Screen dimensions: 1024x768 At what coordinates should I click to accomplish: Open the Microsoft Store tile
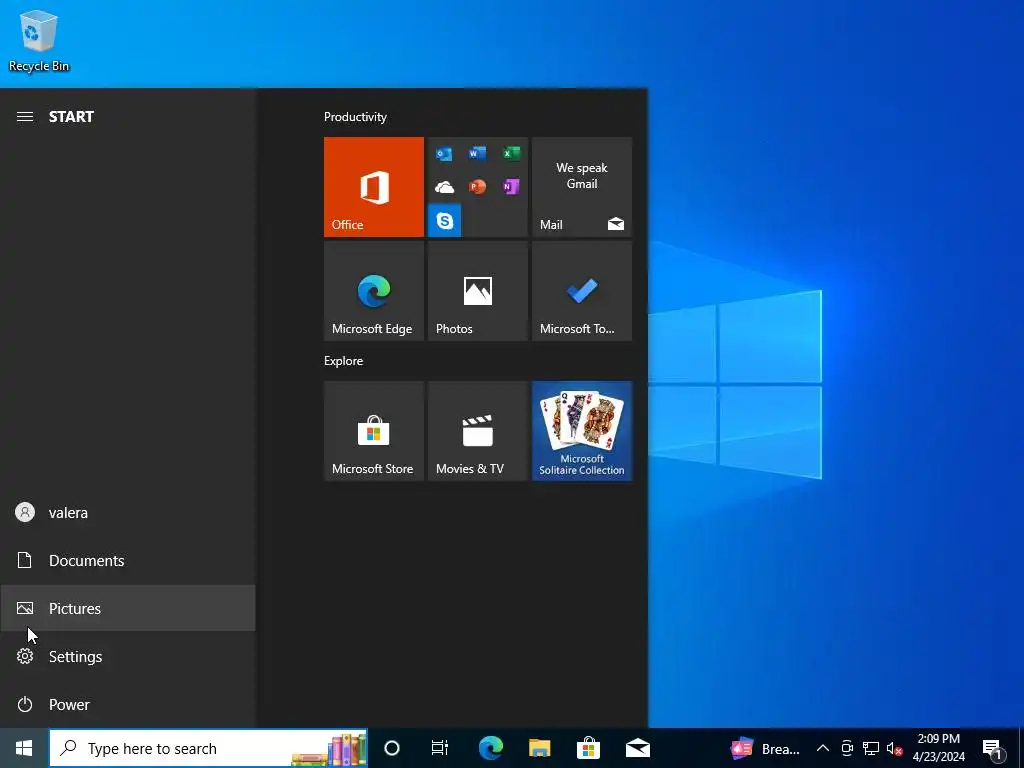pos(374,431)
